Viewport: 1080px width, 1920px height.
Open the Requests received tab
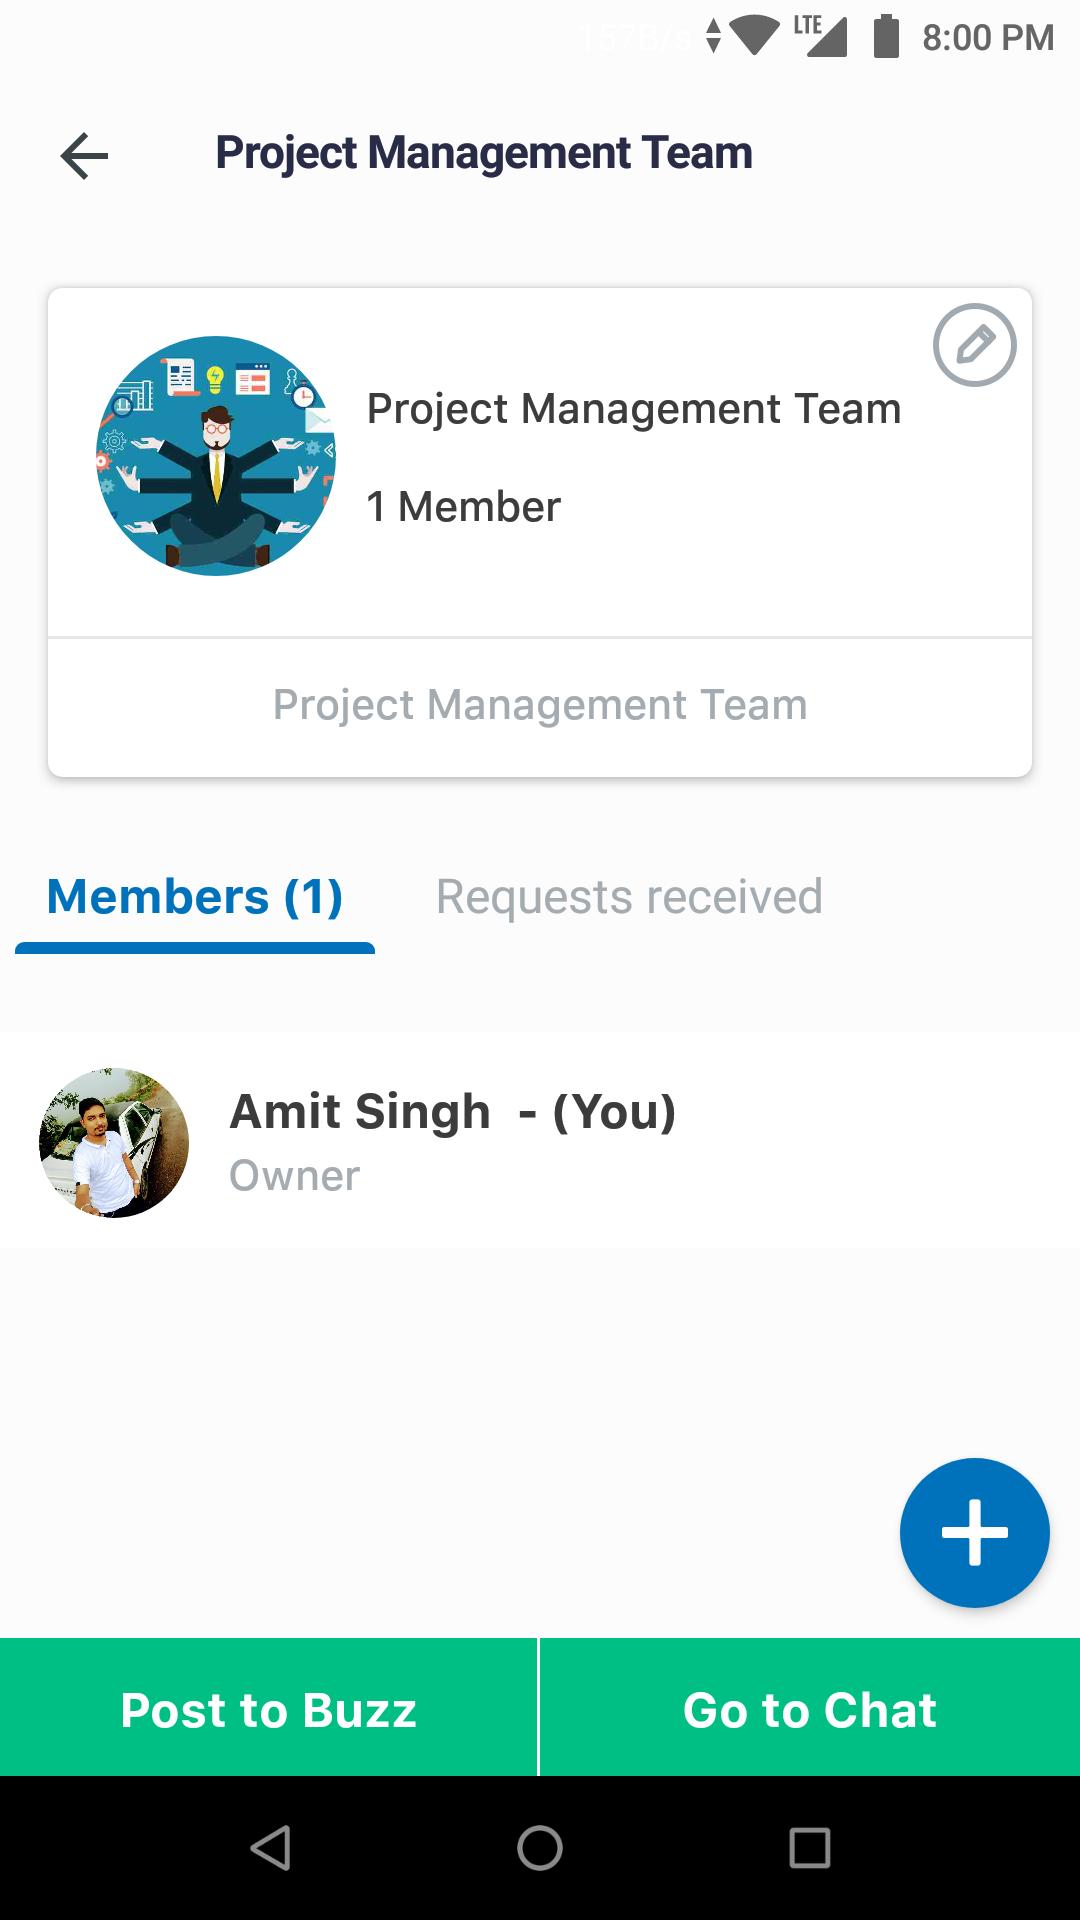(x=629, y=897)
